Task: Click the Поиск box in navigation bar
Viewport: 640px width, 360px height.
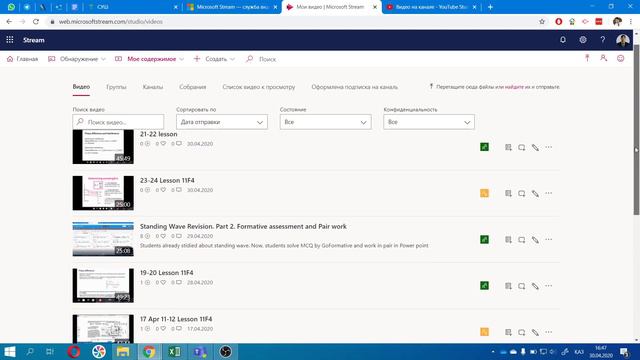Action: point(267,59)
